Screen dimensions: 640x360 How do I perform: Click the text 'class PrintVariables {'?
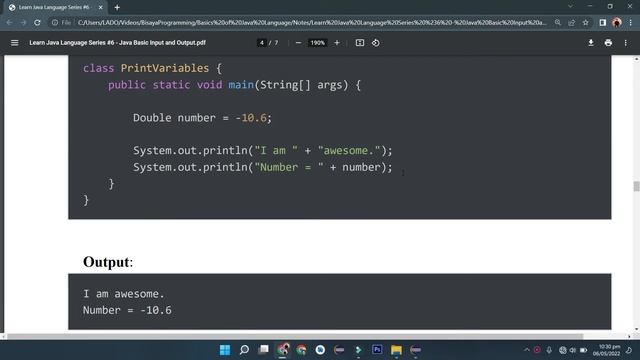(x=153, y=68)
